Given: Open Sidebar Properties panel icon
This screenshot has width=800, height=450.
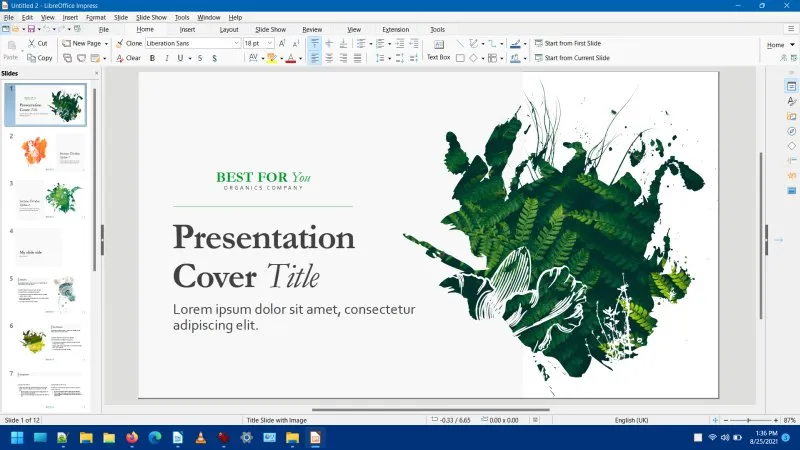Looking at the screenshot, I should point(791,86).
